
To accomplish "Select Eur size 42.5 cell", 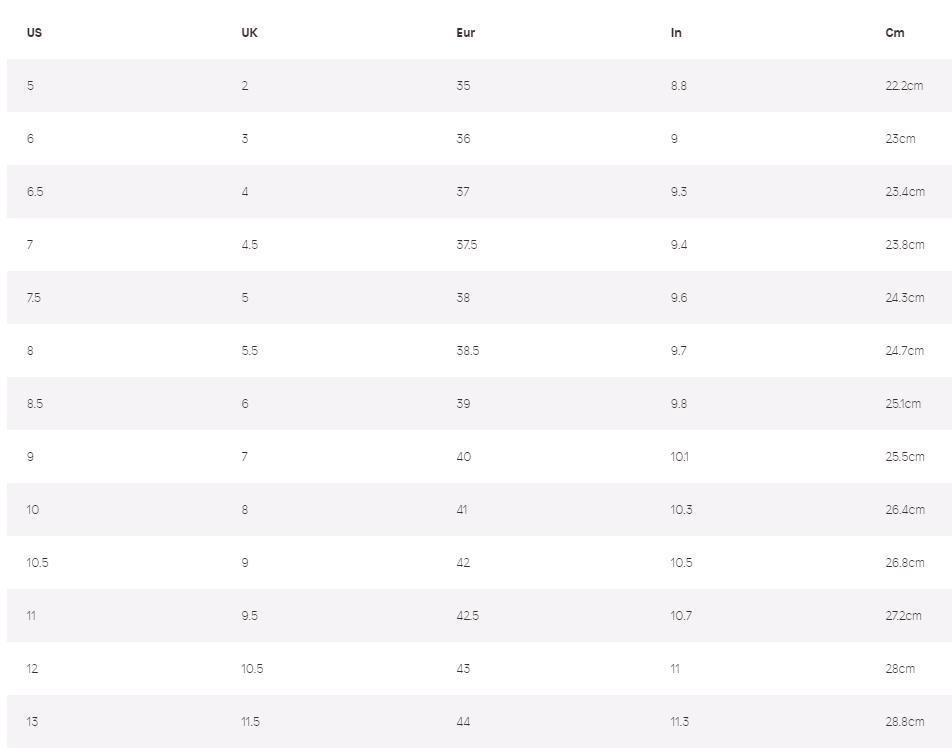I will [467, 616].
